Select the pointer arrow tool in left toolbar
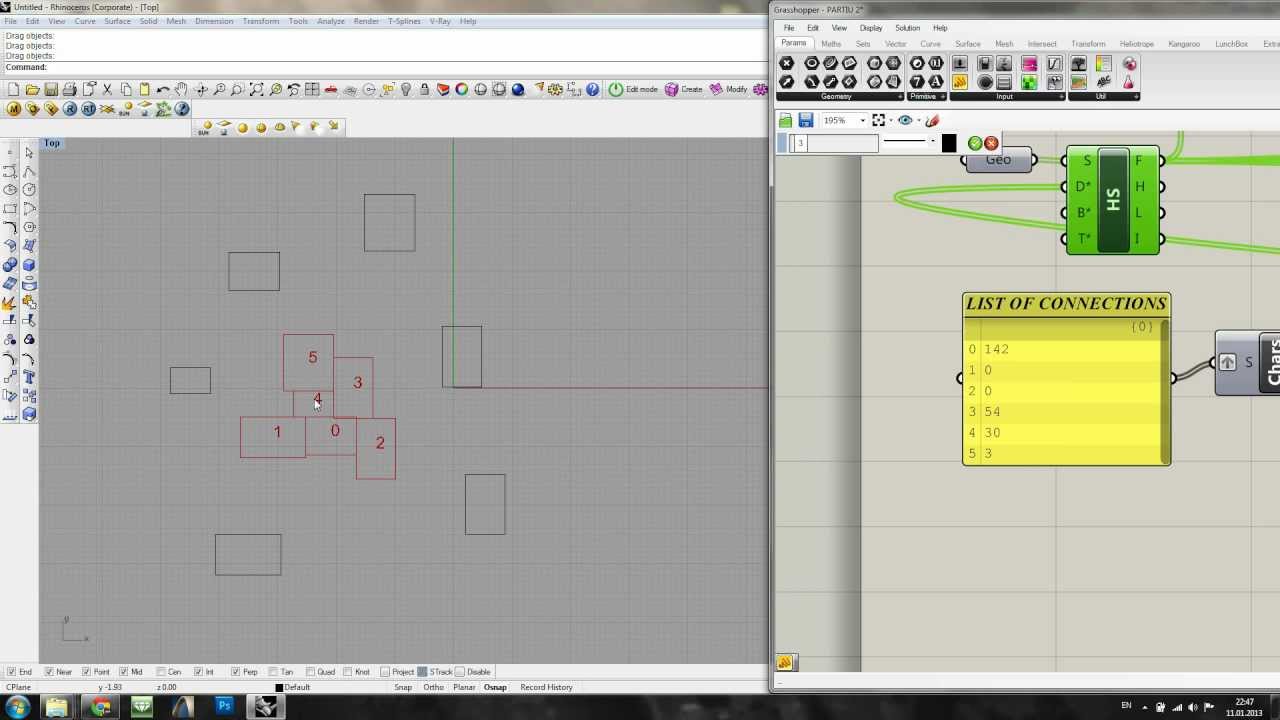This screenshot has width=1280, height=720. pos(29,152)
